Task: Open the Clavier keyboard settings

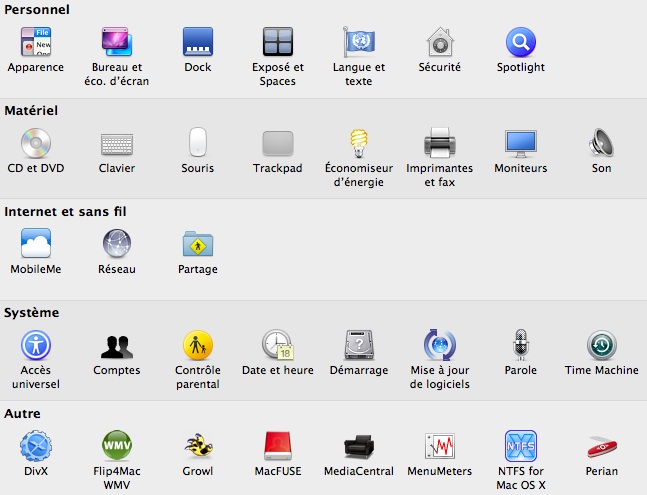Action: 117,143
